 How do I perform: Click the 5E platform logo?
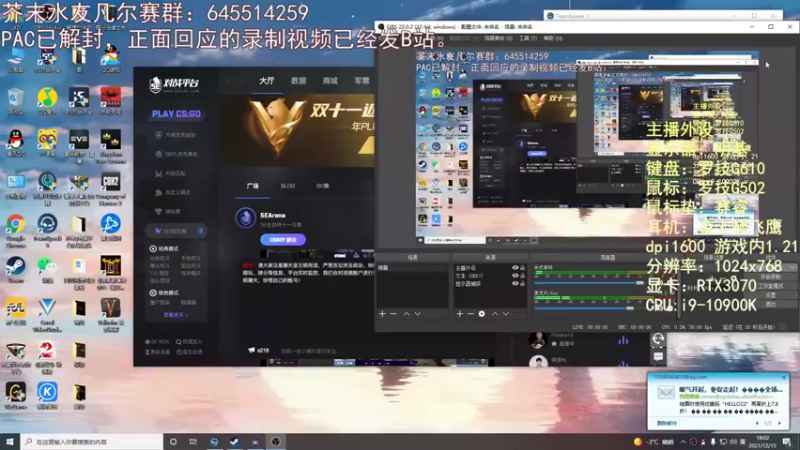tap(174, 85)
